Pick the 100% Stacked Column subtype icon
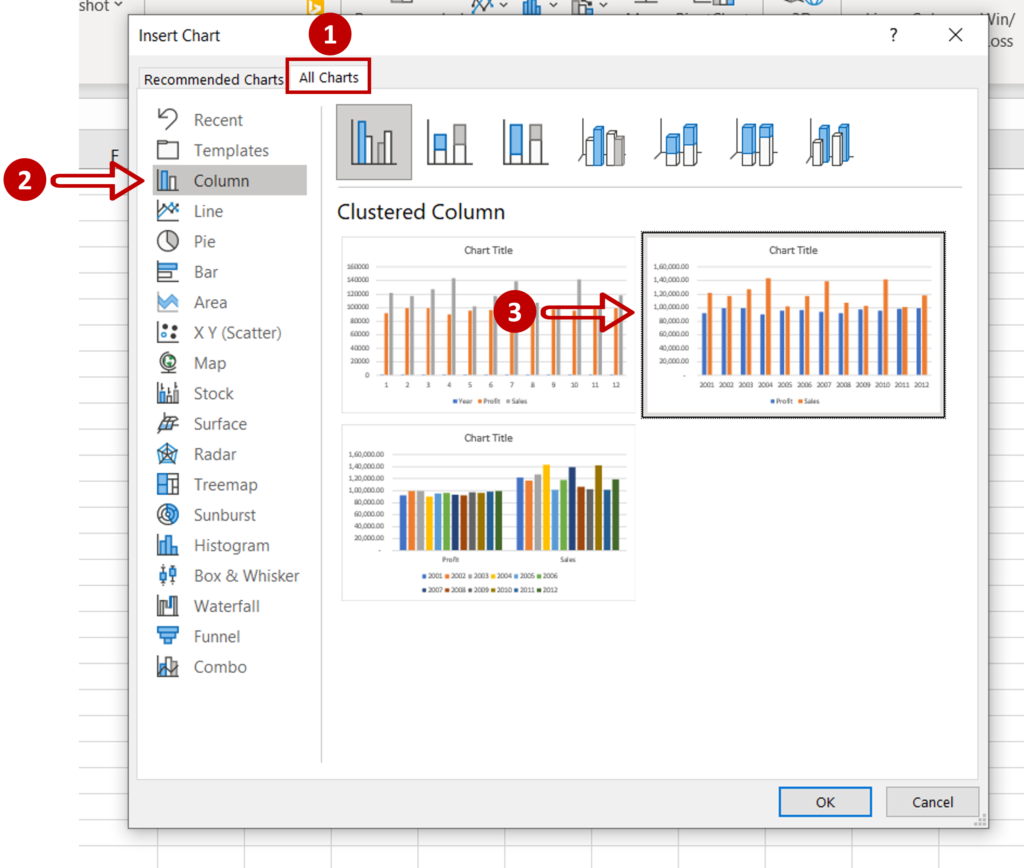Screen dimensions: 1024x868 [525, 142]
